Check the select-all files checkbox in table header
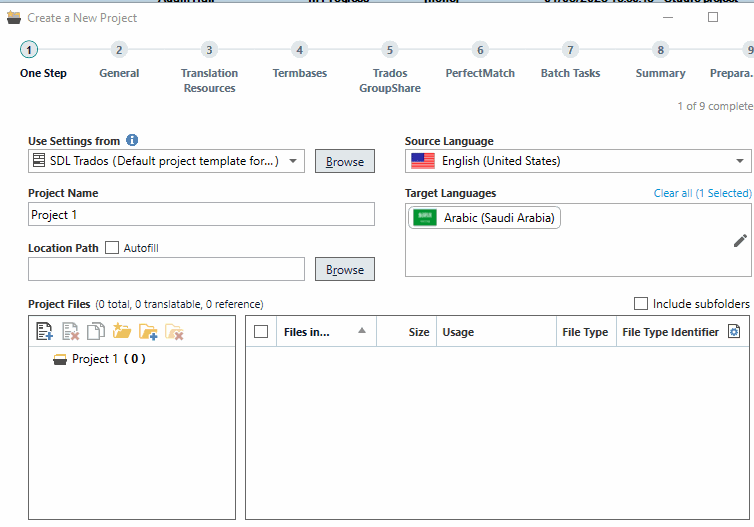 [x=261, y=332]
